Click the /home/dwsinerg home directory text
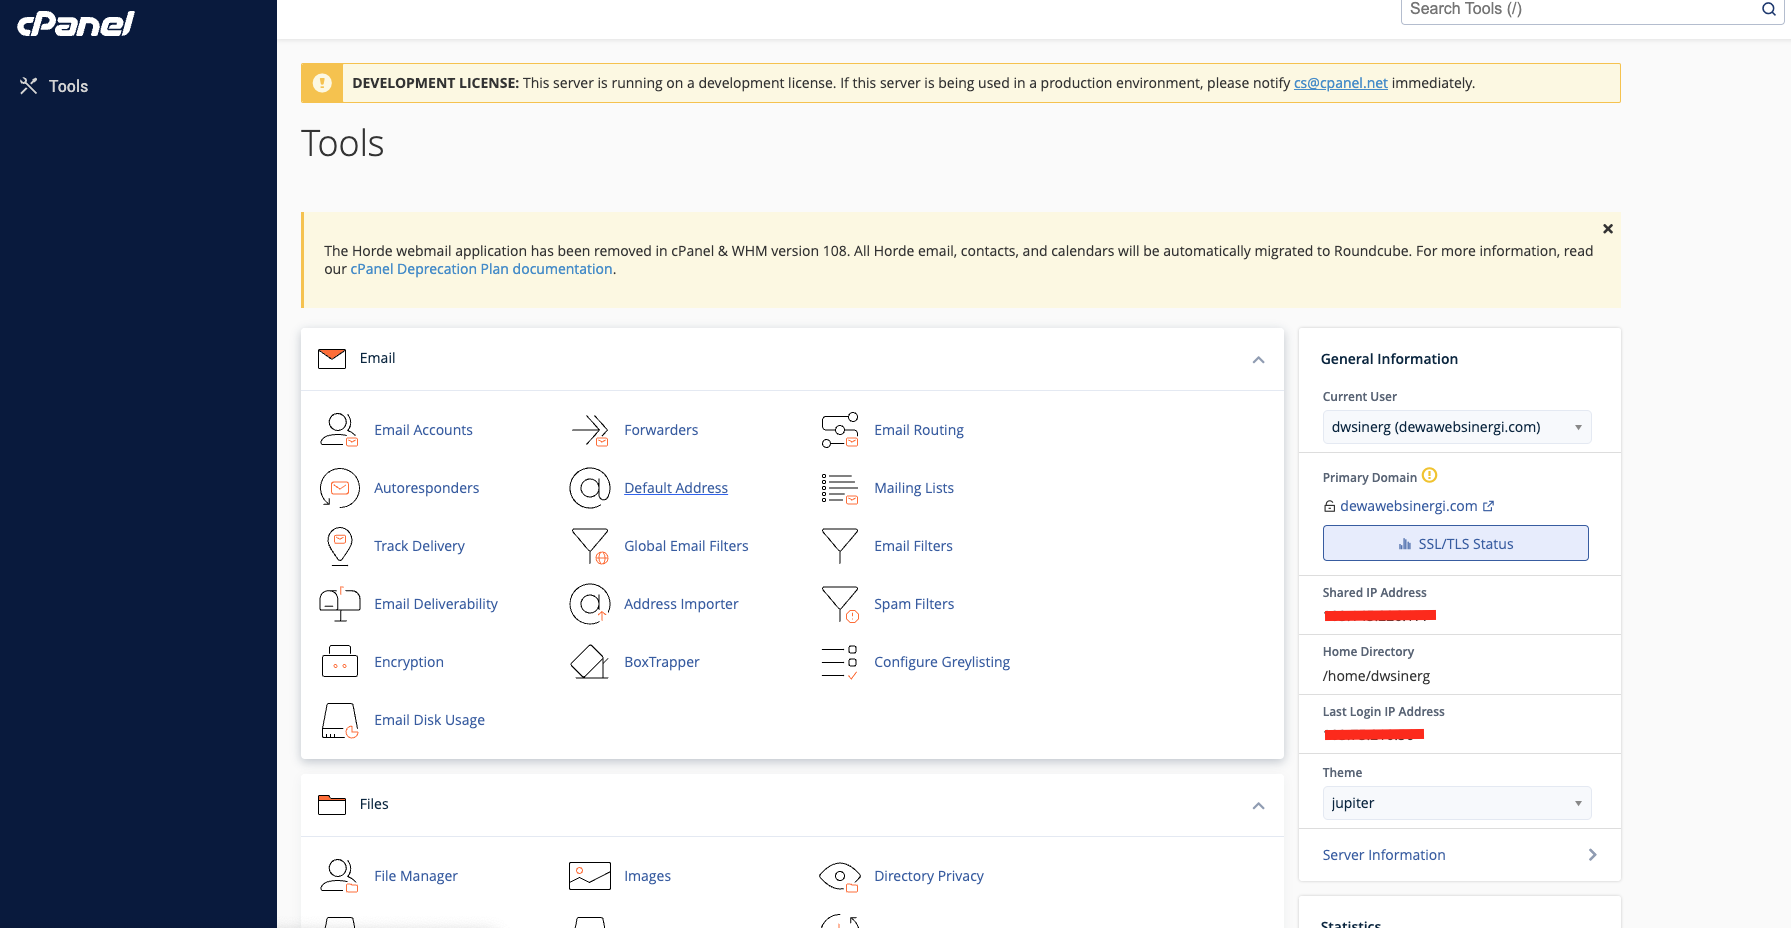The height and width of the screenshot is (928, 1791). 1376,676
